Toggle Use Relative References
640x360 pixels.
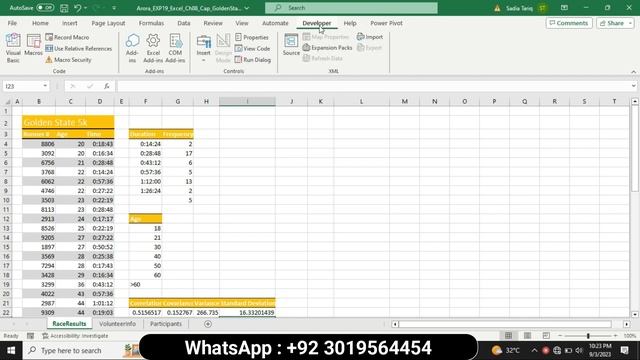coord(78,49)
